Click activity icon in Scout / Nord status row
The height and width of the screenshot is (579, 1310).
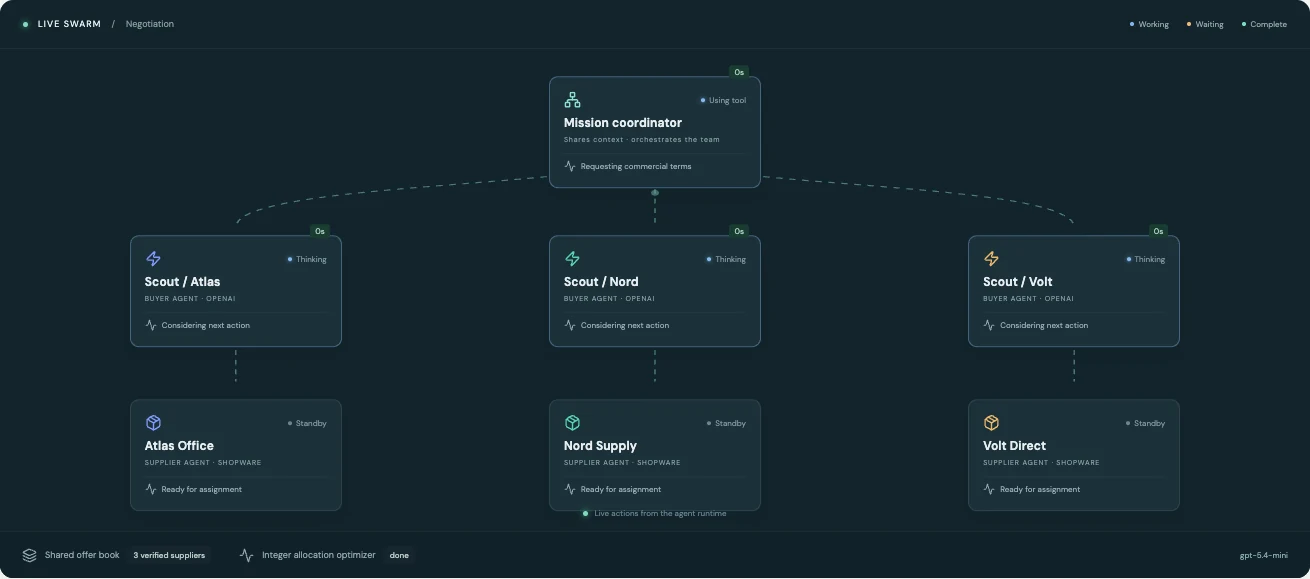click(x=570, y=325)
